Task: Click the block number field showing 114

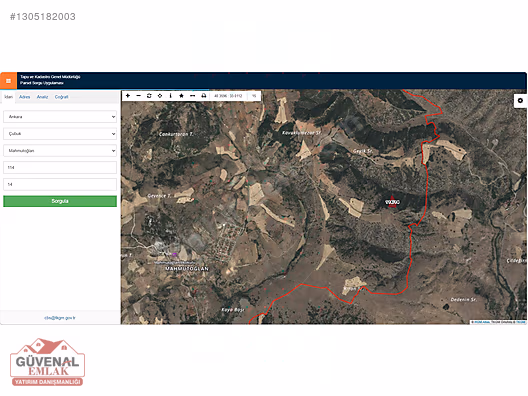Action: click(x=60, y=167)
